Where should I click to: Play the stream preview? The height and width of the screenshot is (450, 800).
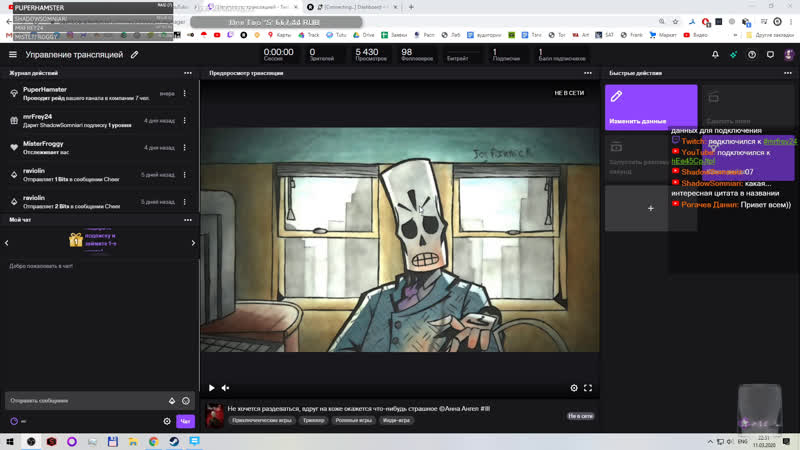[212, 388]
